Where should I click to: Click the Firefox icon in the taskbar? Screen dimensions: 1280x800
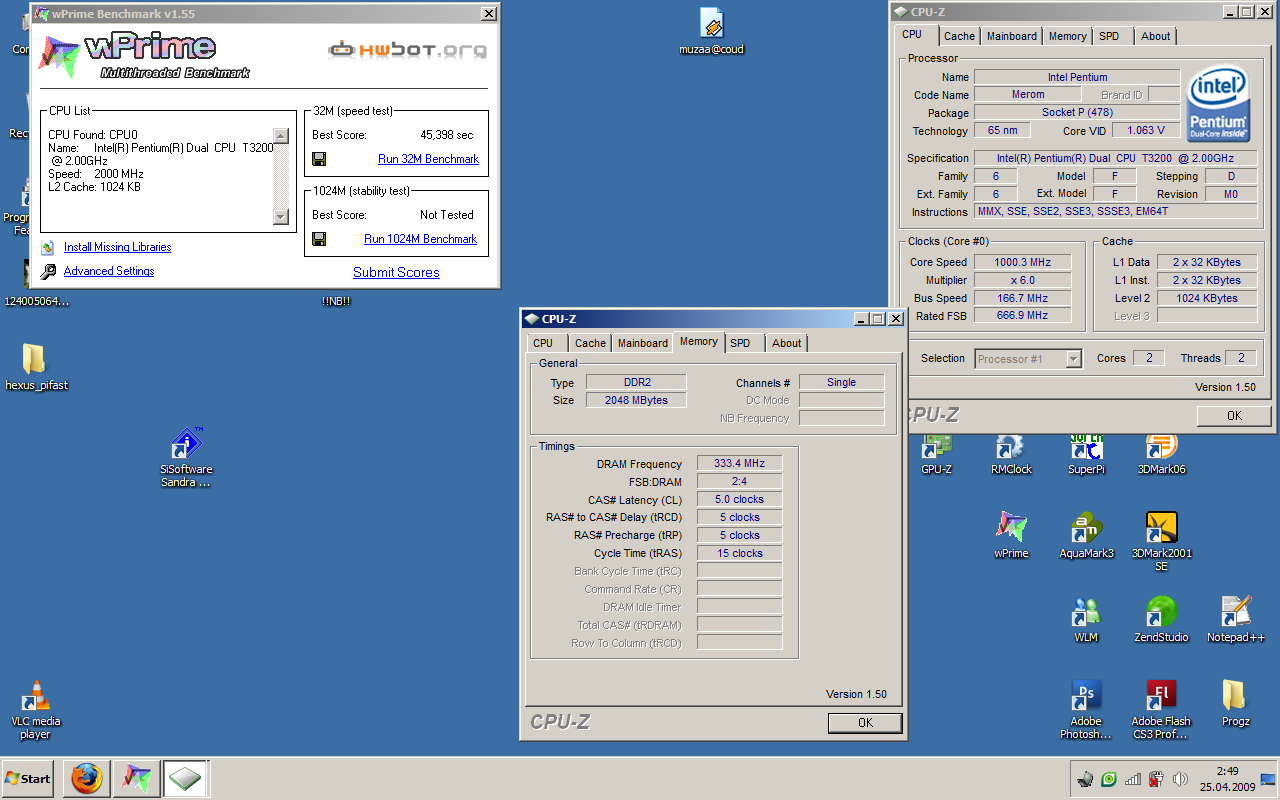pyautogui.click(x=86, y=778)
